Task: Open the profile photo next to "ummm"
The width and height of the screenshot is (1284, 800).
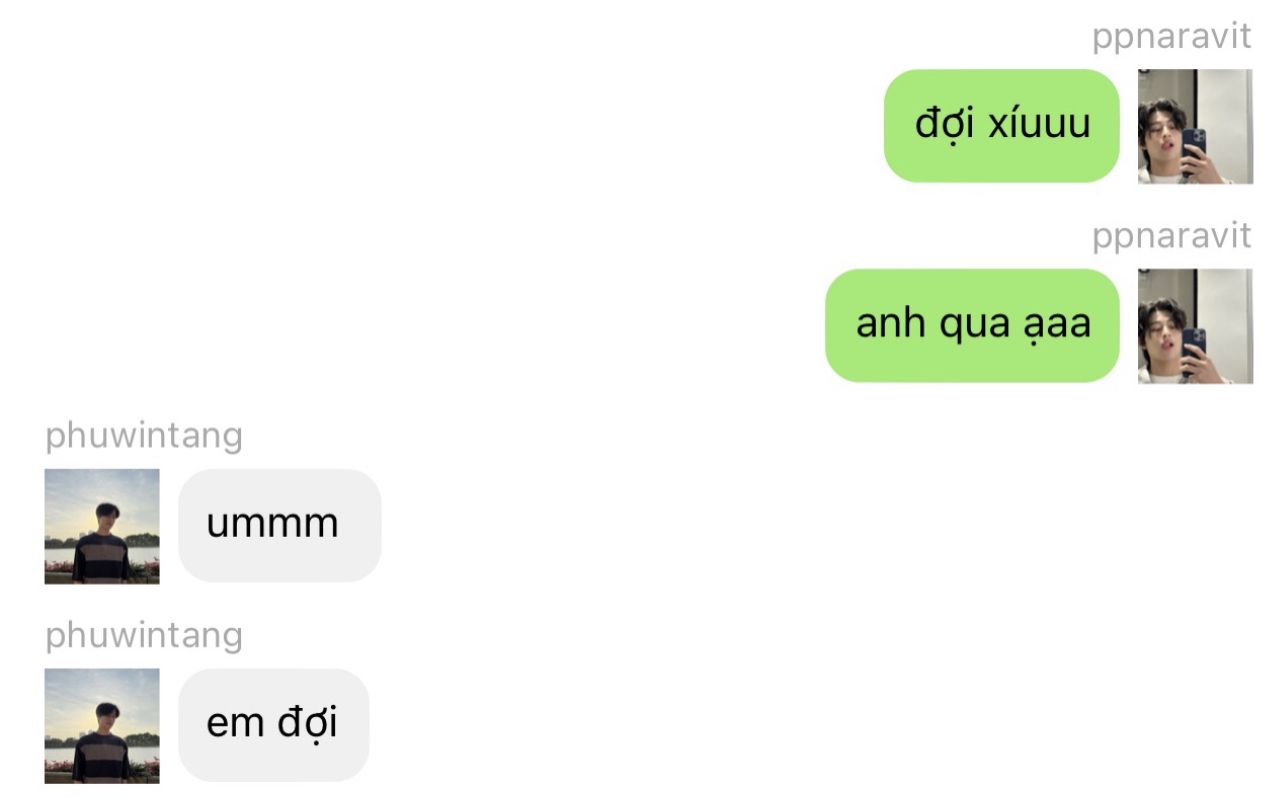Action: (102, 526)
